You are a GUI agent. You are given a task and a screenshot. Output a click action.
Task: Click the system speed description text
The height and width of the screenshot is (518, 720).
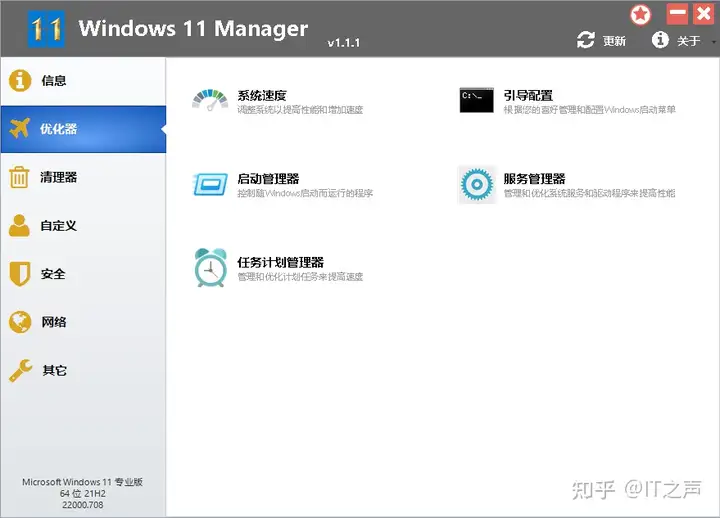300,110
